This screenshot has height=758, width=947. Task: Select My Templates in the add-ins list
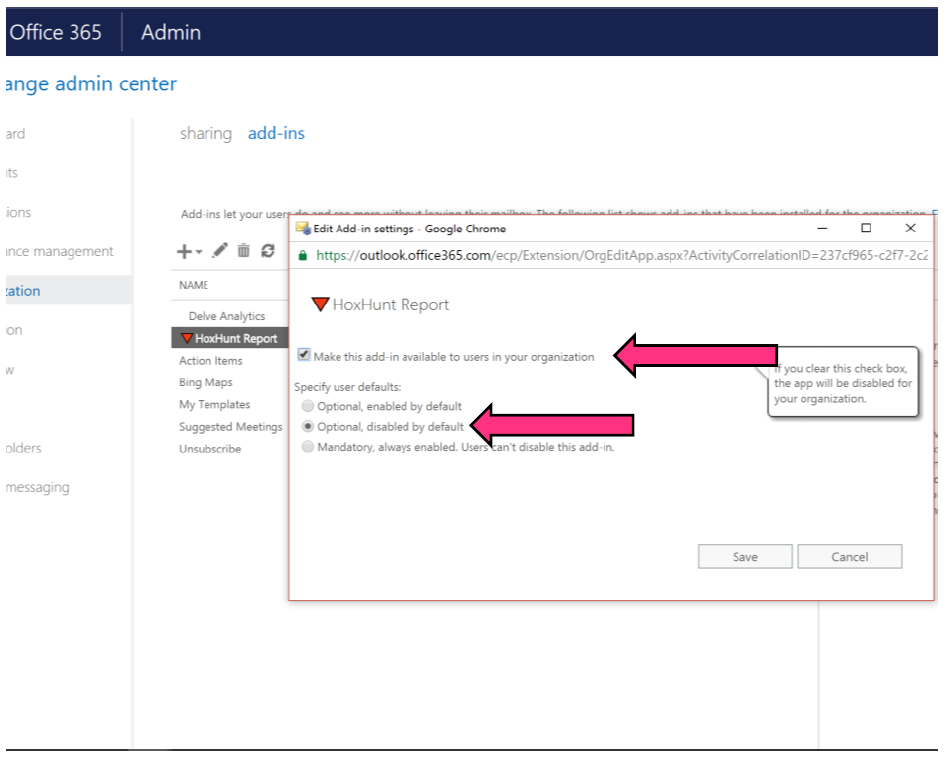coord(214,405)
